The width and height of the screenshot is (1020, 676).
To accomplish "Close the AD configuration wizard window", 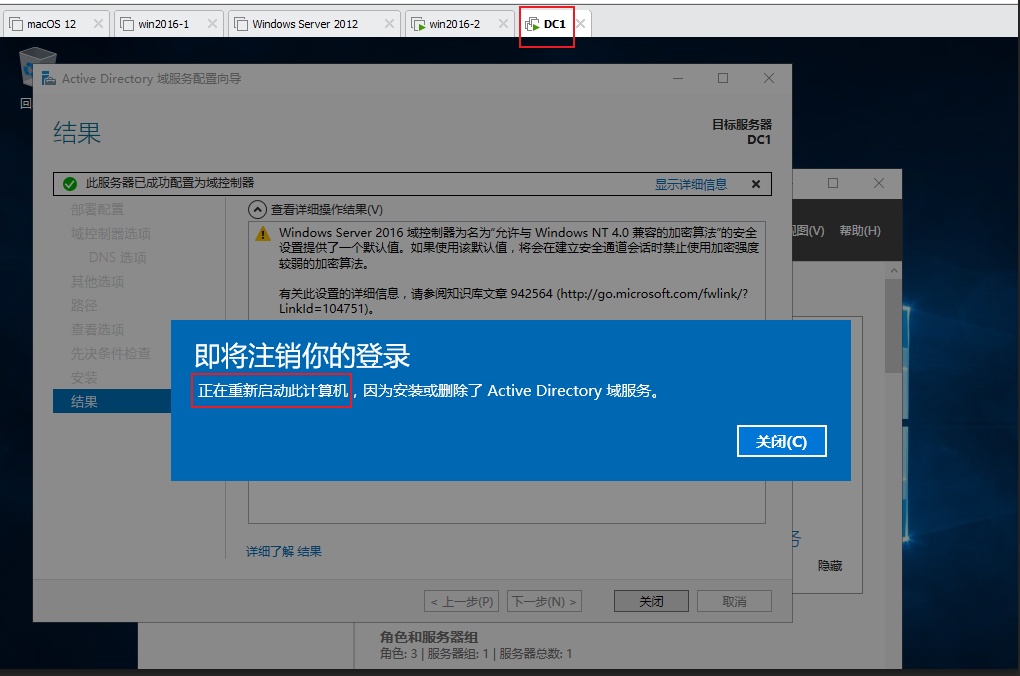I will pyautogui.click(x=768, y=78).
